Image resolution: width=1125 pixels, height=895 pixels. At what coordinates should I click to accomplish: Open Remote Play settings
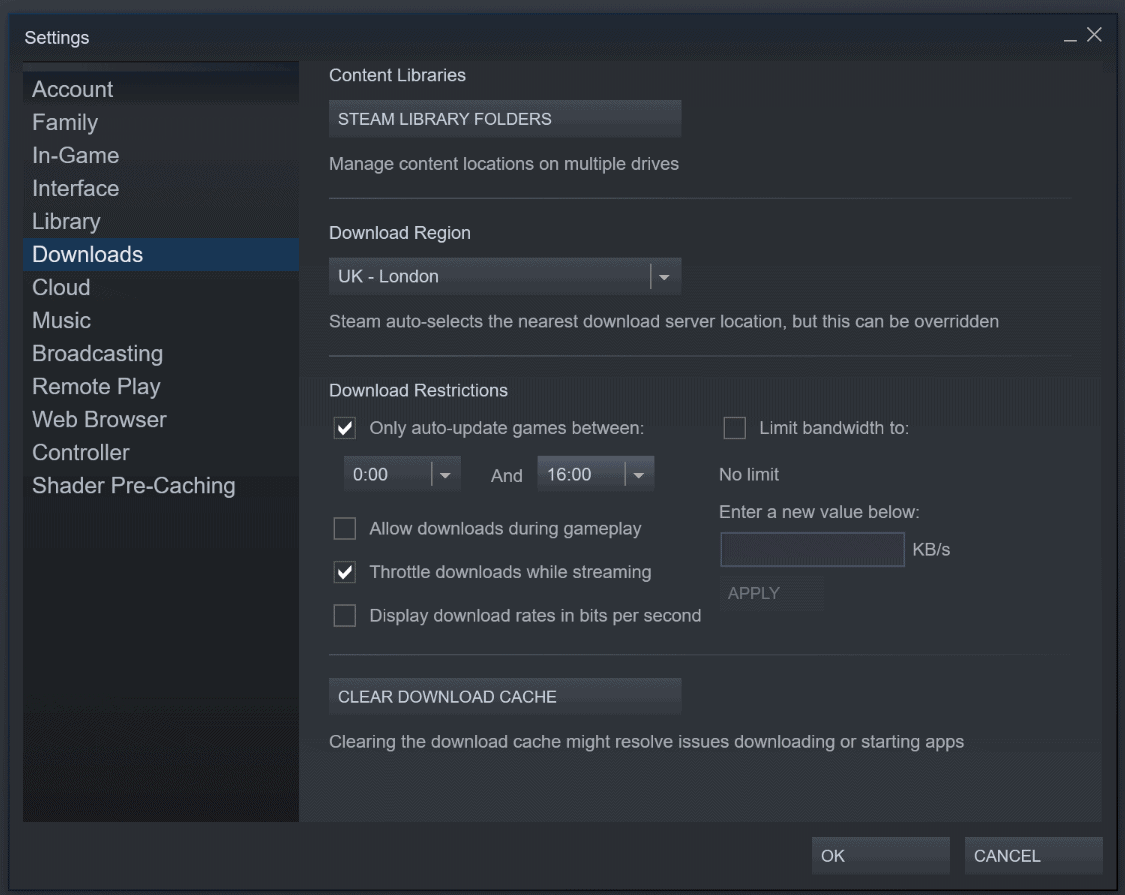(96, 386)
